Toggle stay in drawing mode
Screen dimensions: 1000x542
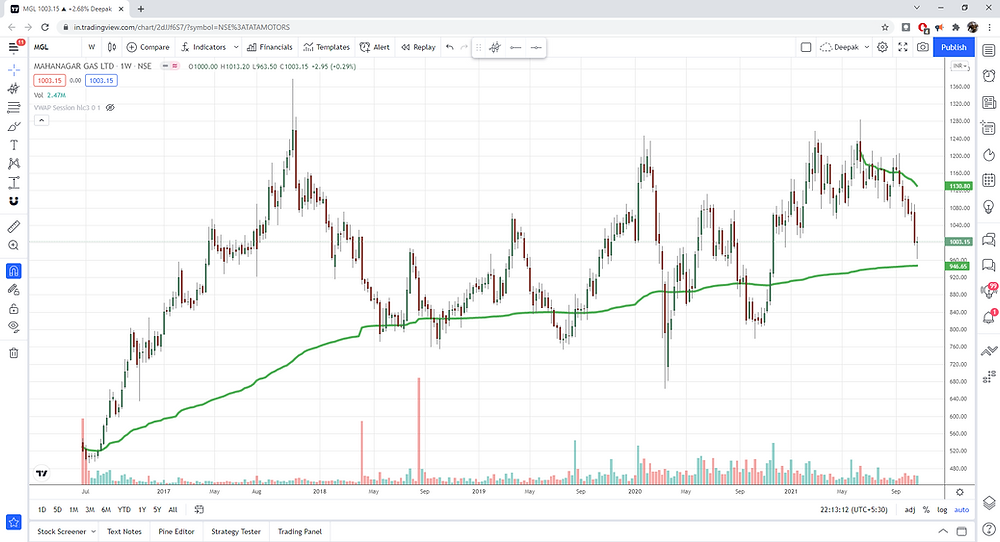point(13,290)
